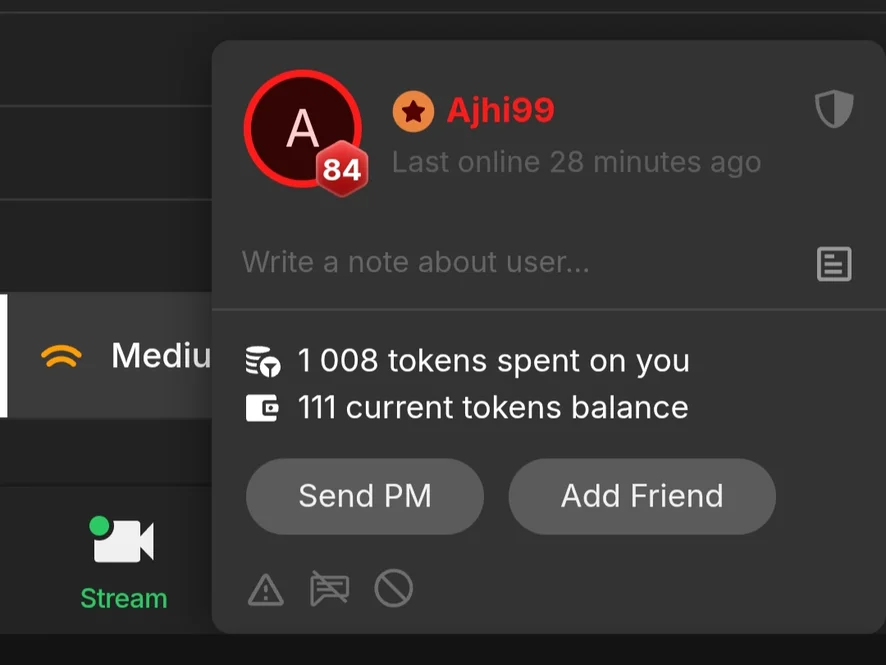This screenshot has width=886, height=665.
Task: Click the red level 84 badge
Action: point(342,171)
